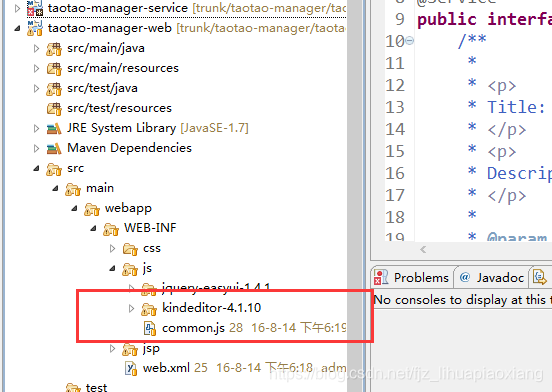Click the Maven Dependencies library icon
Viewport: 552px width, 392px height.
[x=54, y=149]
